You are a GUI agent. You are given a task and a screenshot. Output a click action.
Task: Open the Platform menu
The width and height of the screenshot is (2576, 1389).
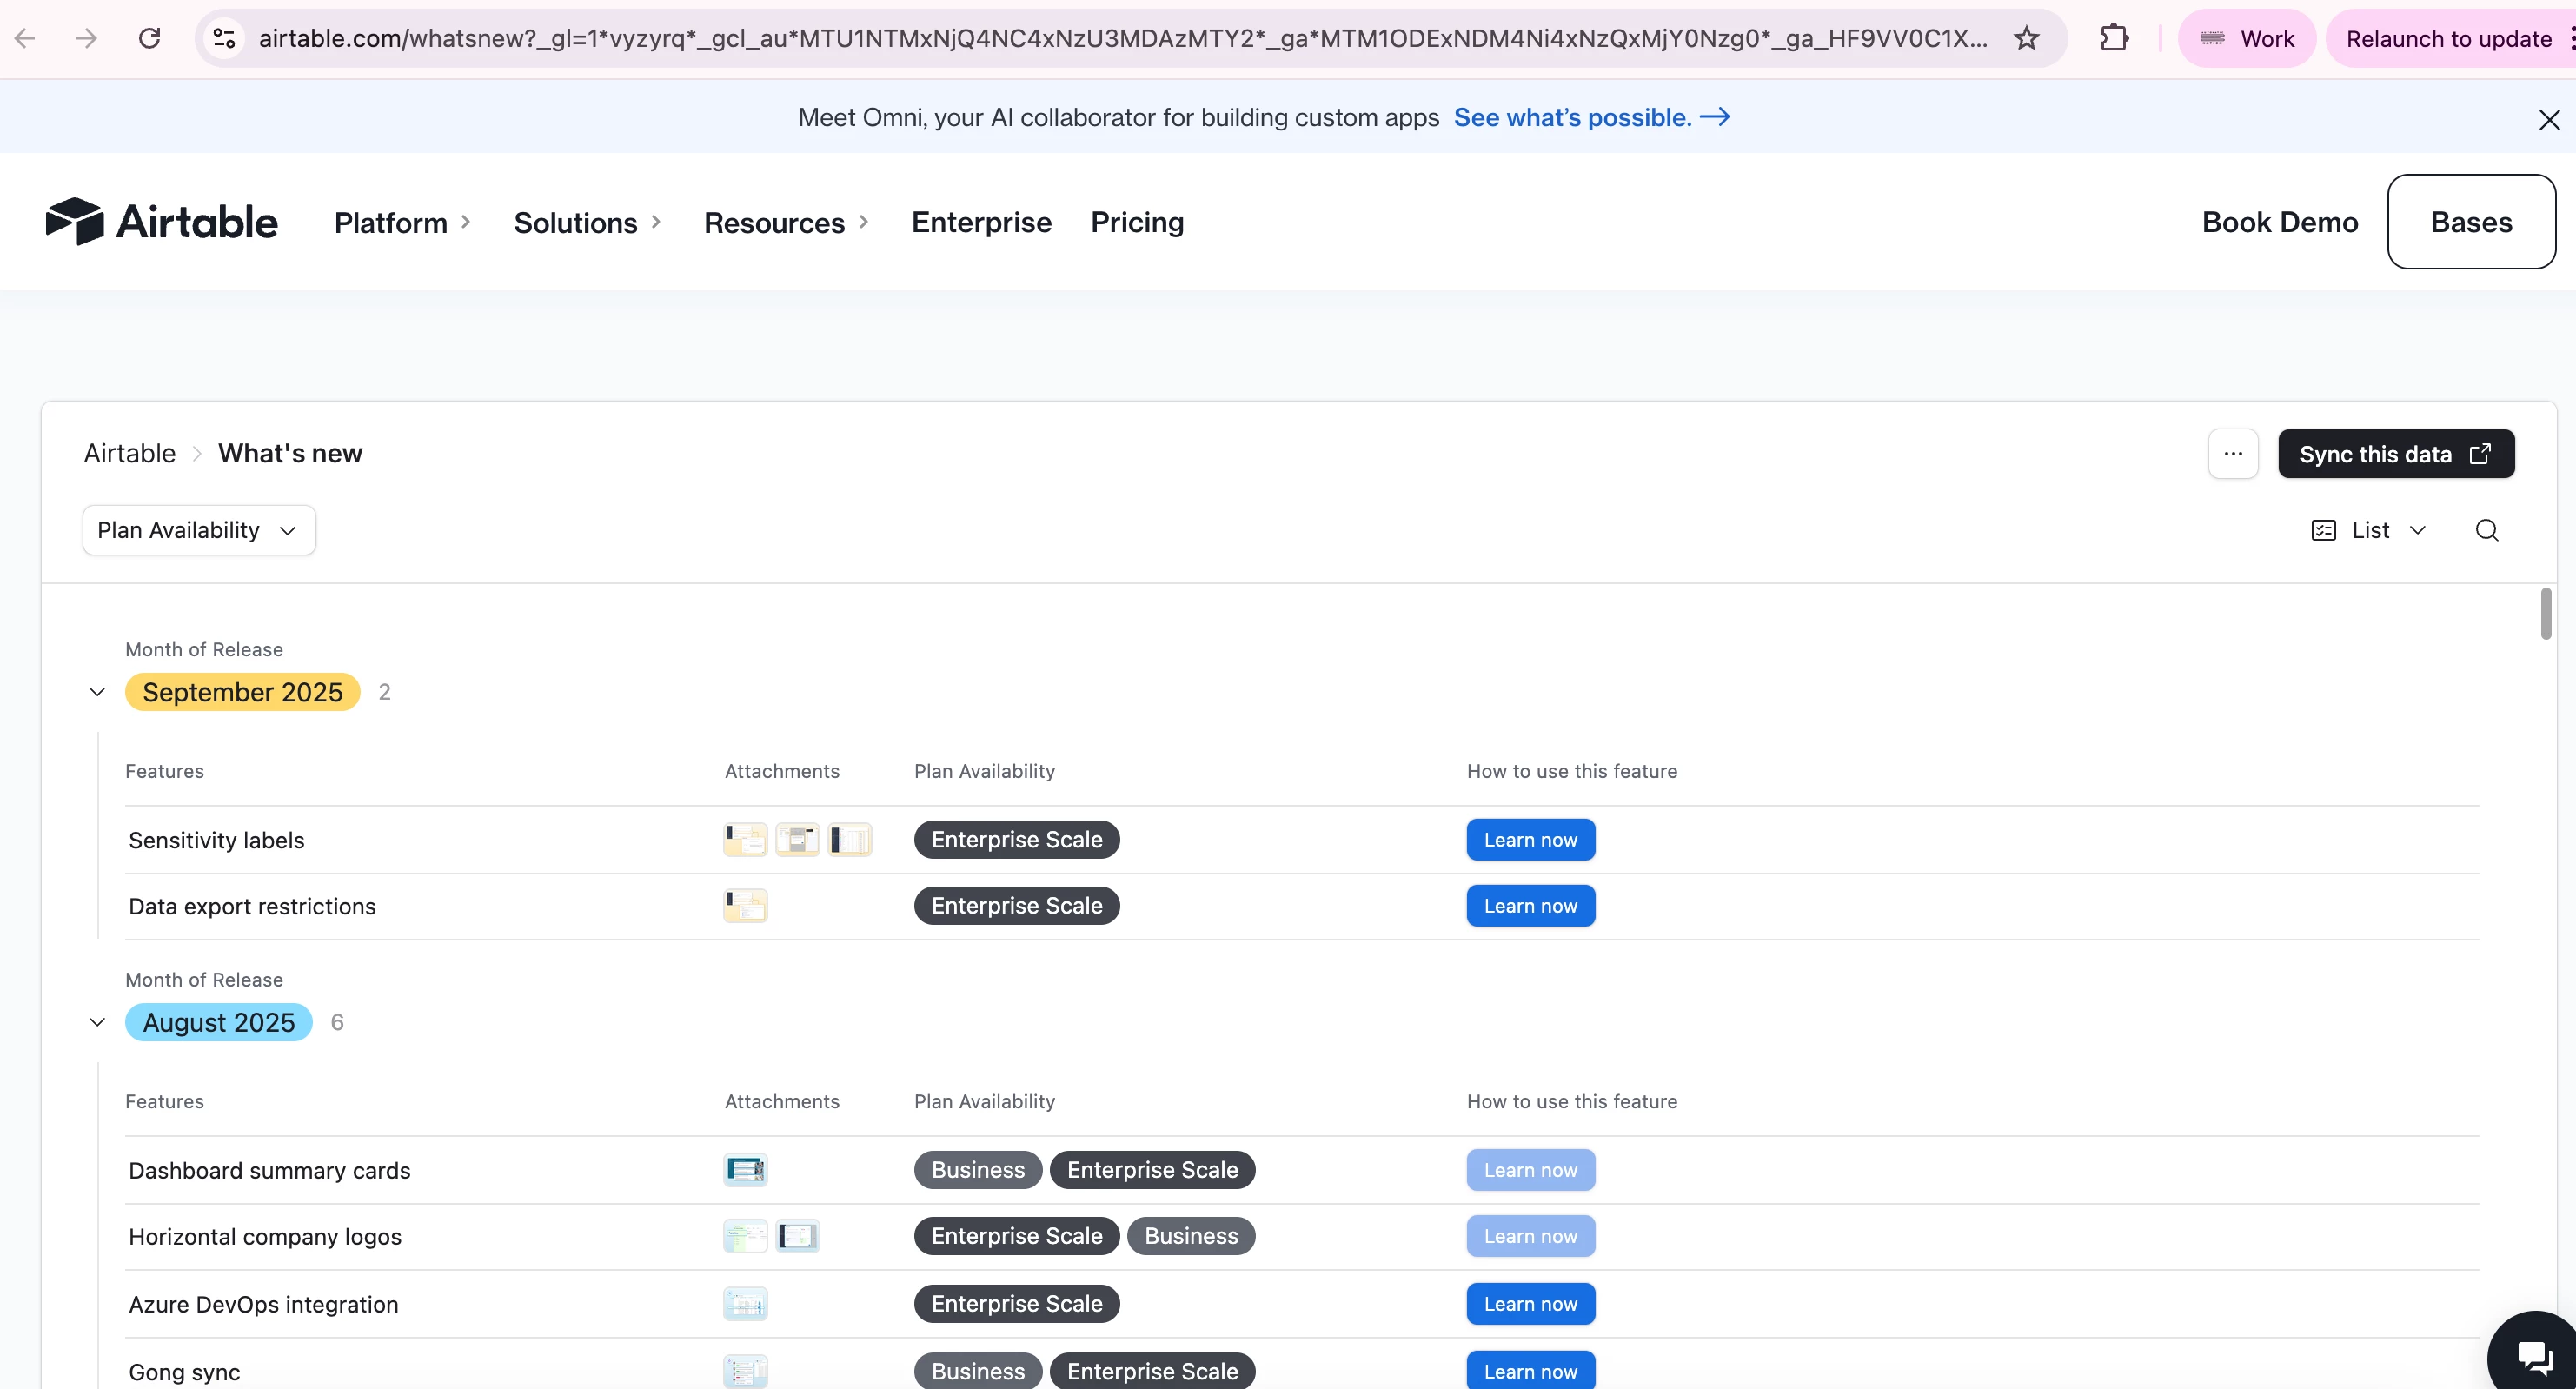coord(402,222)
